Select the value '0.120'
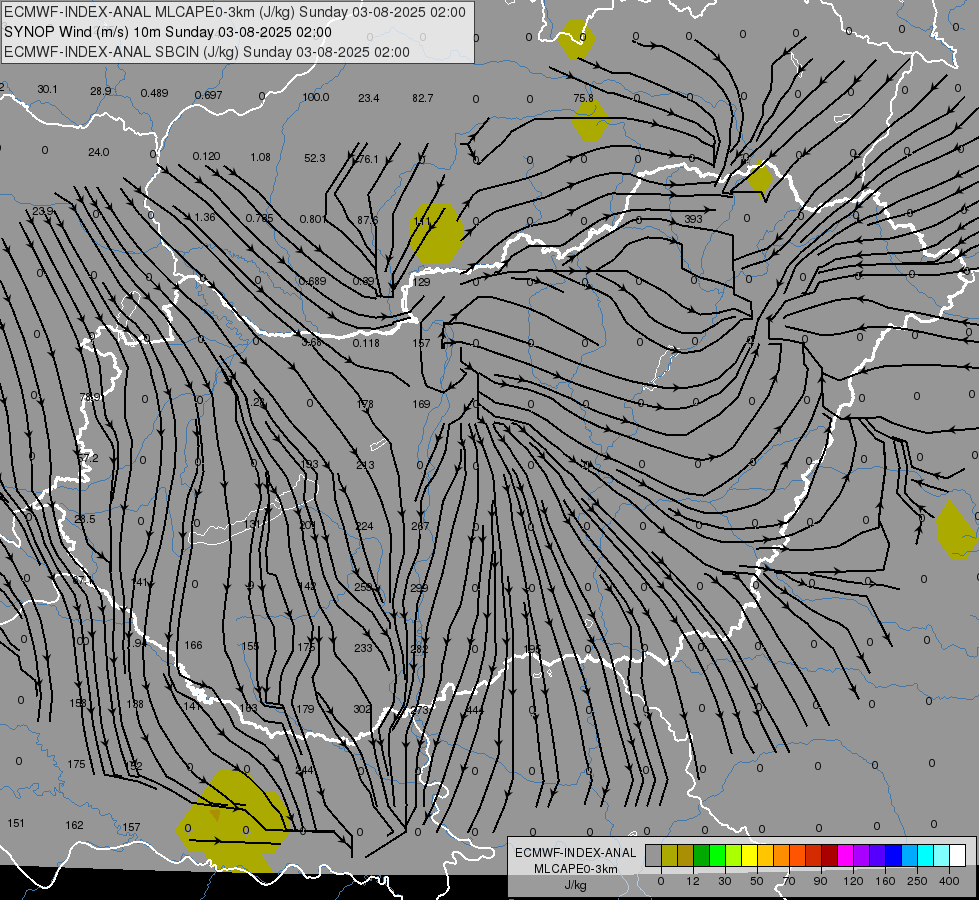 (x=206, y=156)
